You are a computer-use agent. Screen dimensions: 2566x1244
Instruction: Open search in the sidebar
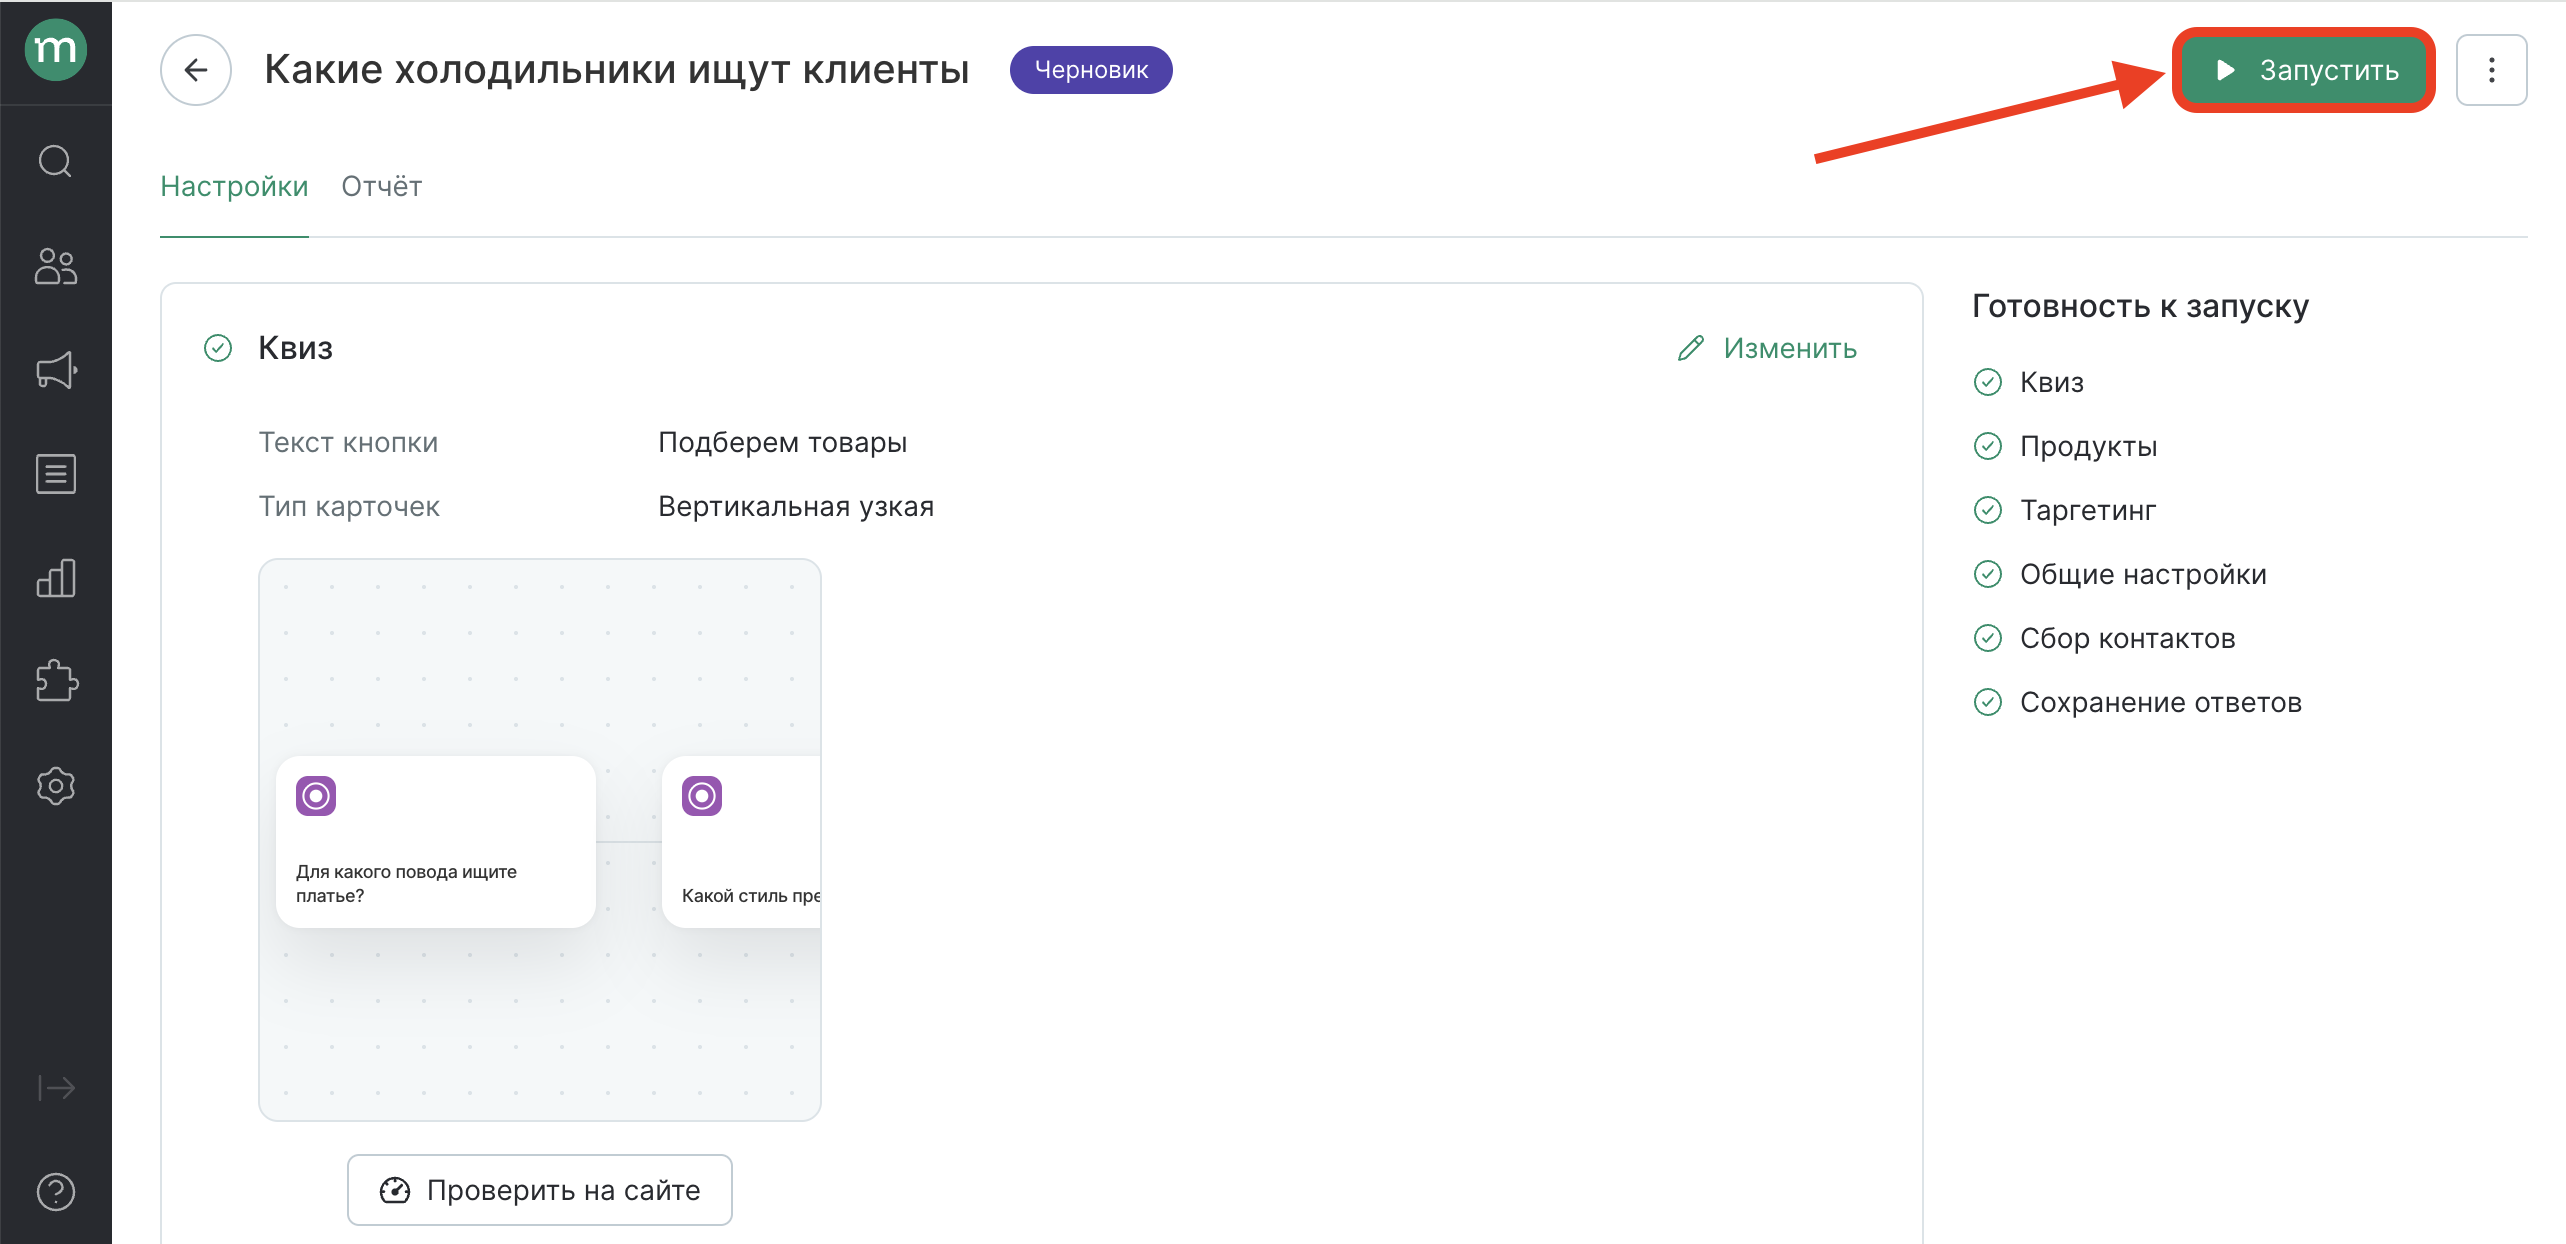click(x=56, y=161)
